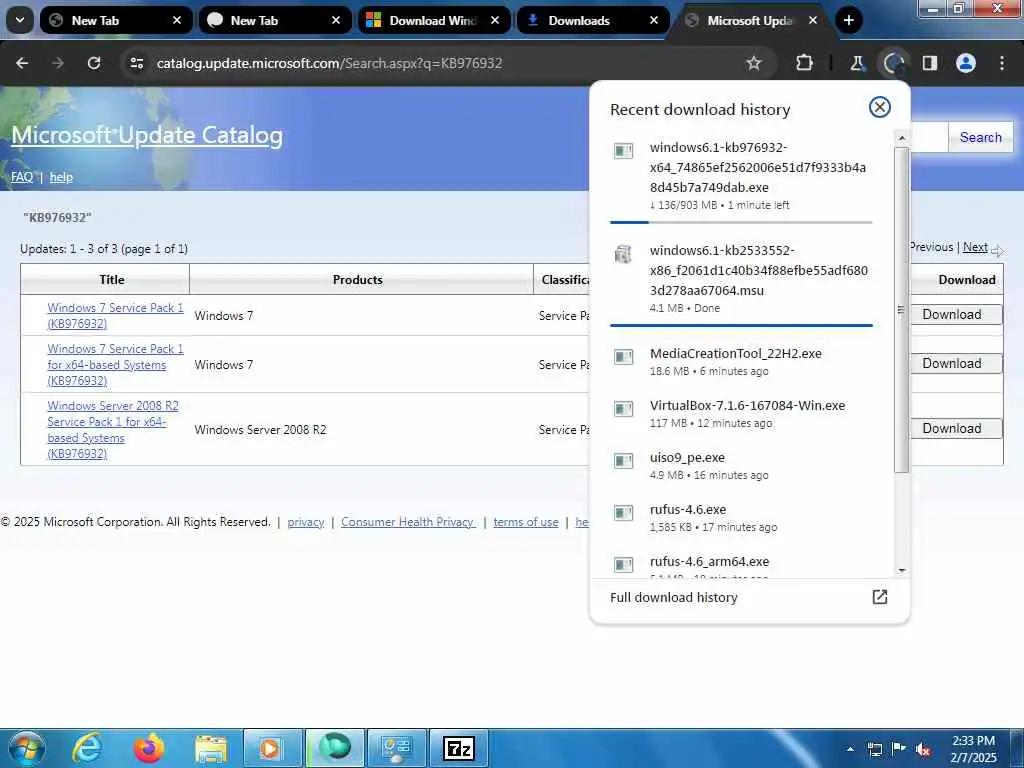Screen dimensions: 1024x768
Task: Switch to the Download Windows tab
Action: click(434, 20)
